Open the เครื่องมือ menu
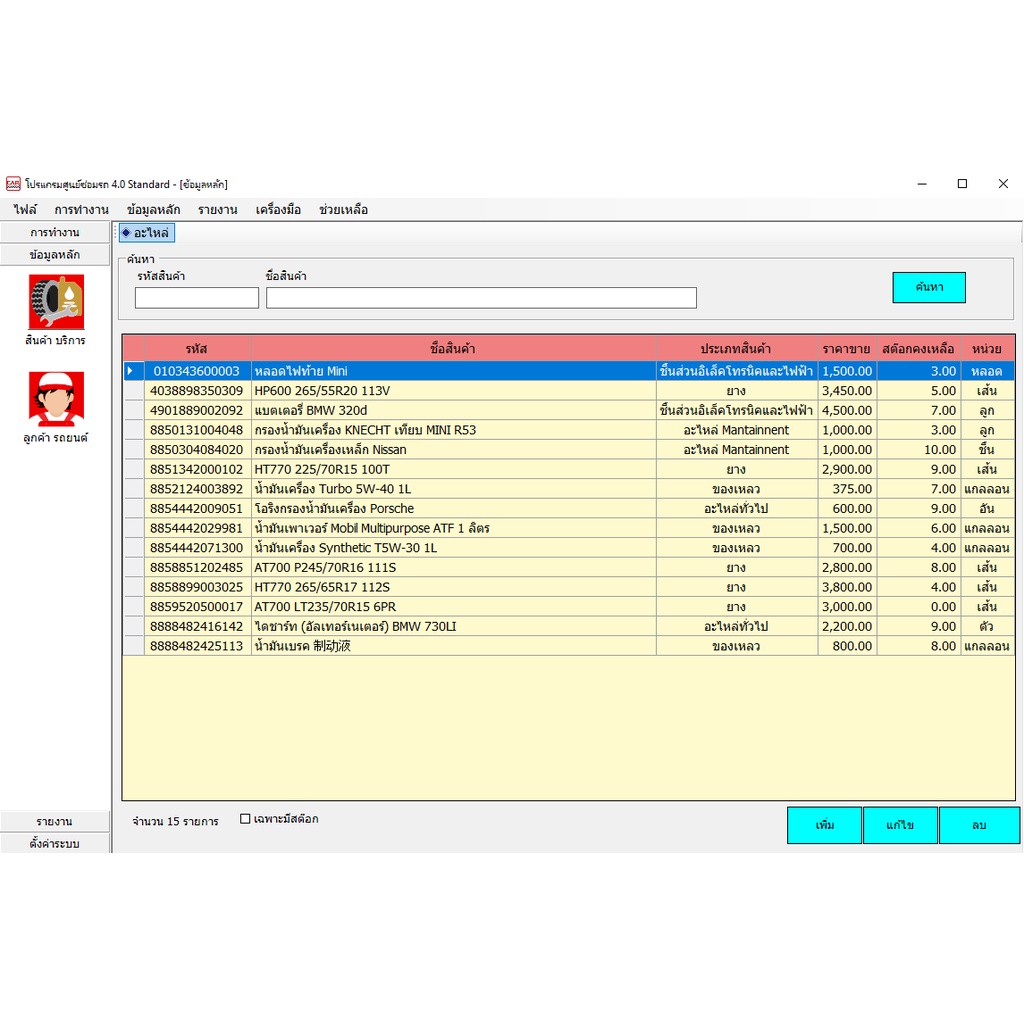Screen dimensions: 1024x1024 [x=278, y=210]
